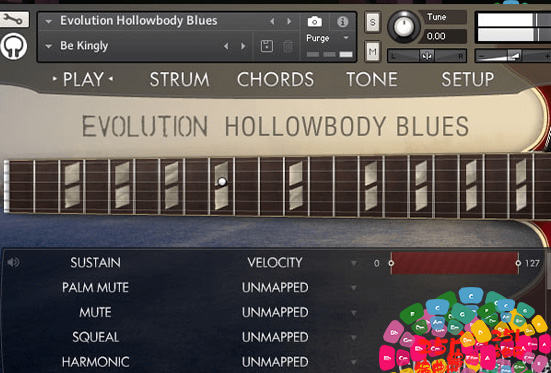Open the Be Kingly snapshot dropdown

(x=48, y=46)
